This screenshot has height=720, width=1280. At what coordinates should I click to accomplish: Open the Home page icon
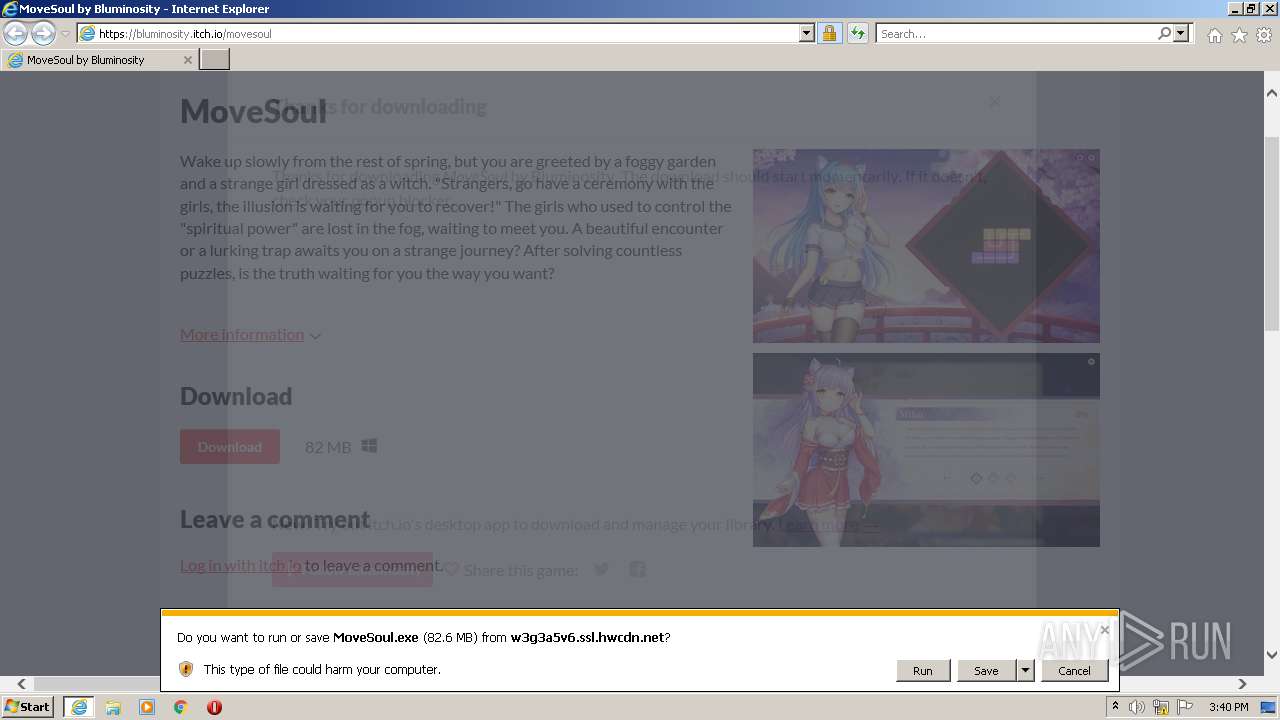1214,35
